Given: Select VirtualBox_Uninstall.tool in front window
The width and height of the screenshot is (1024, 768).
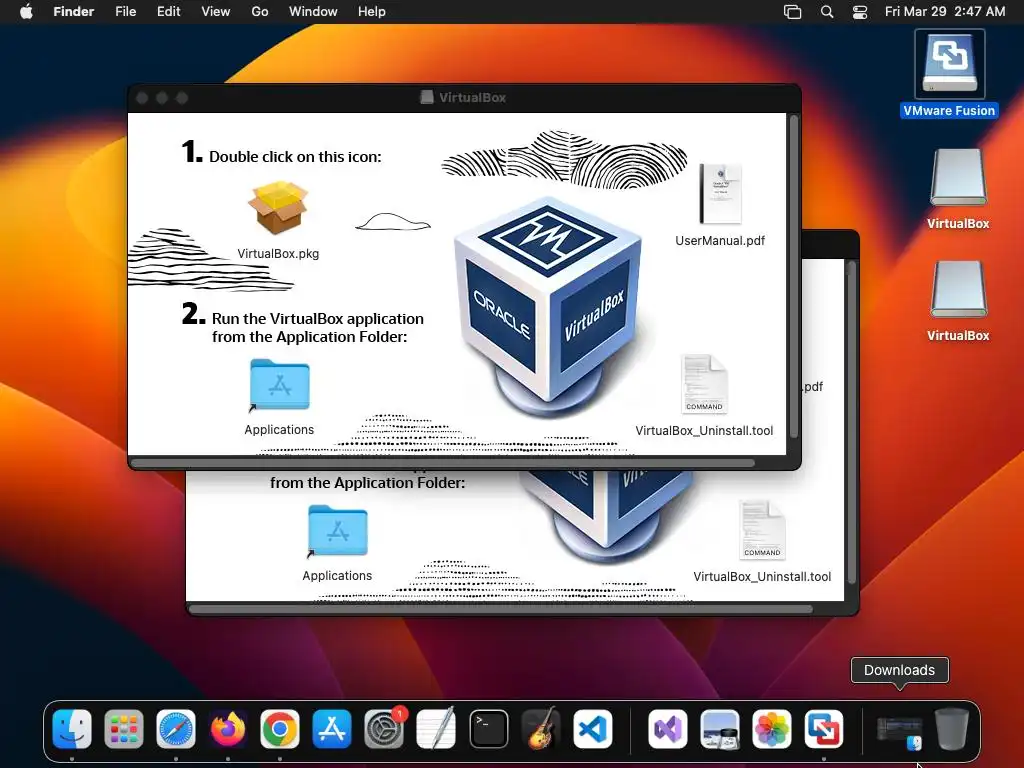Looking at the screenshot, I should pos(704,384).
